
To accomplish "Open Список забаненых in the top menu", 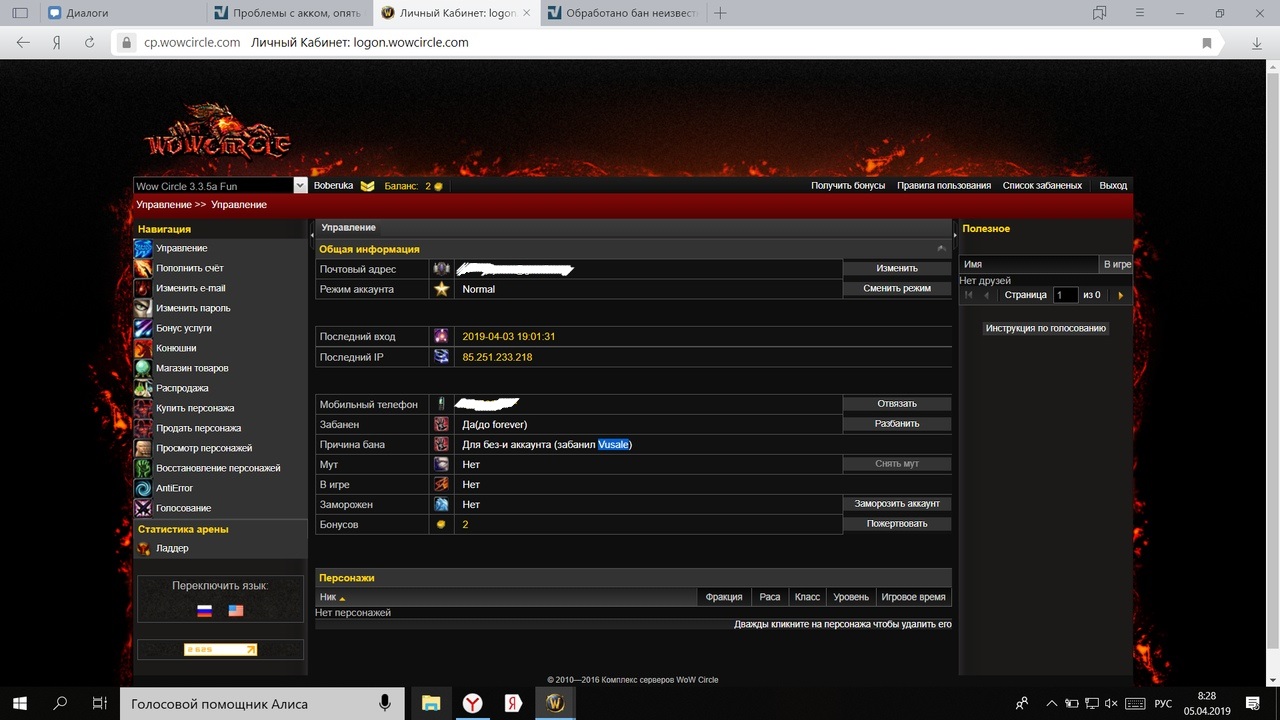I will pos(1042,186).
